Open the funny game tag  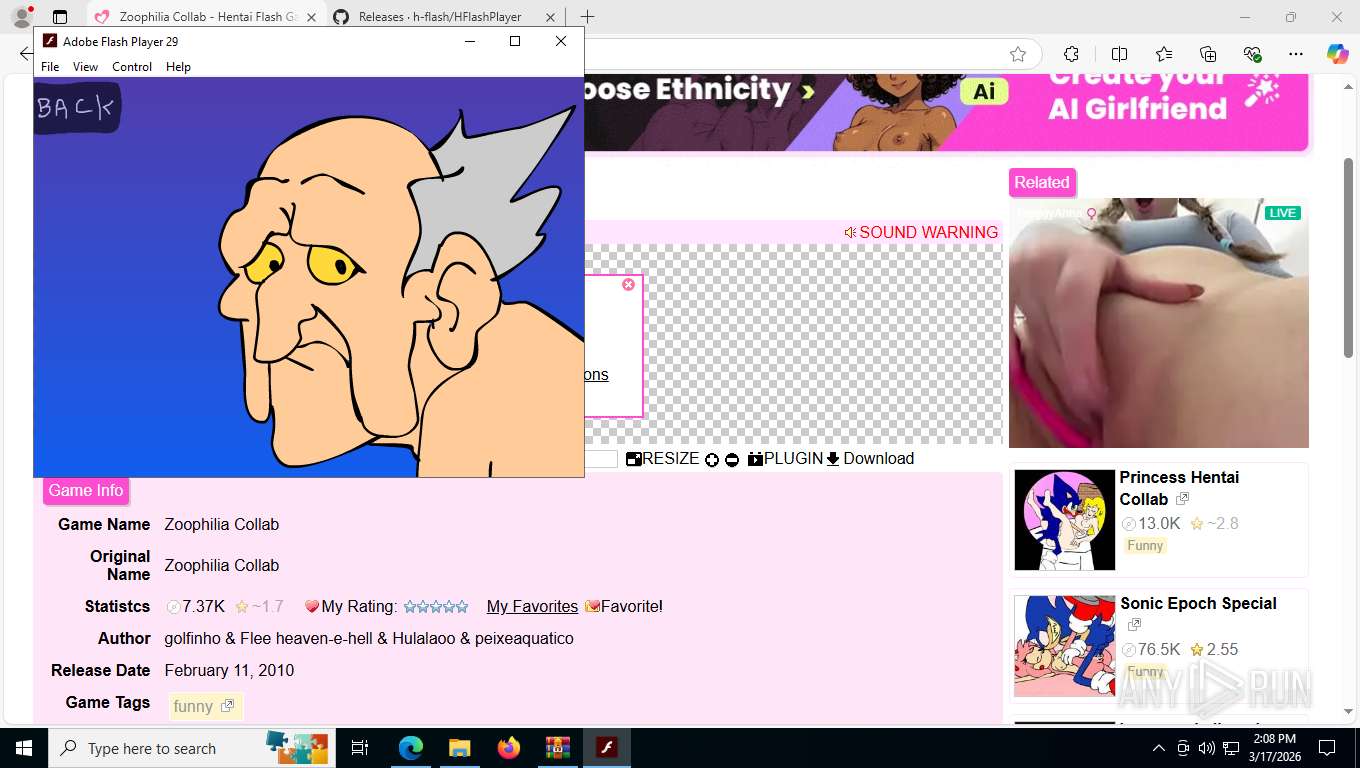point(205,706)
